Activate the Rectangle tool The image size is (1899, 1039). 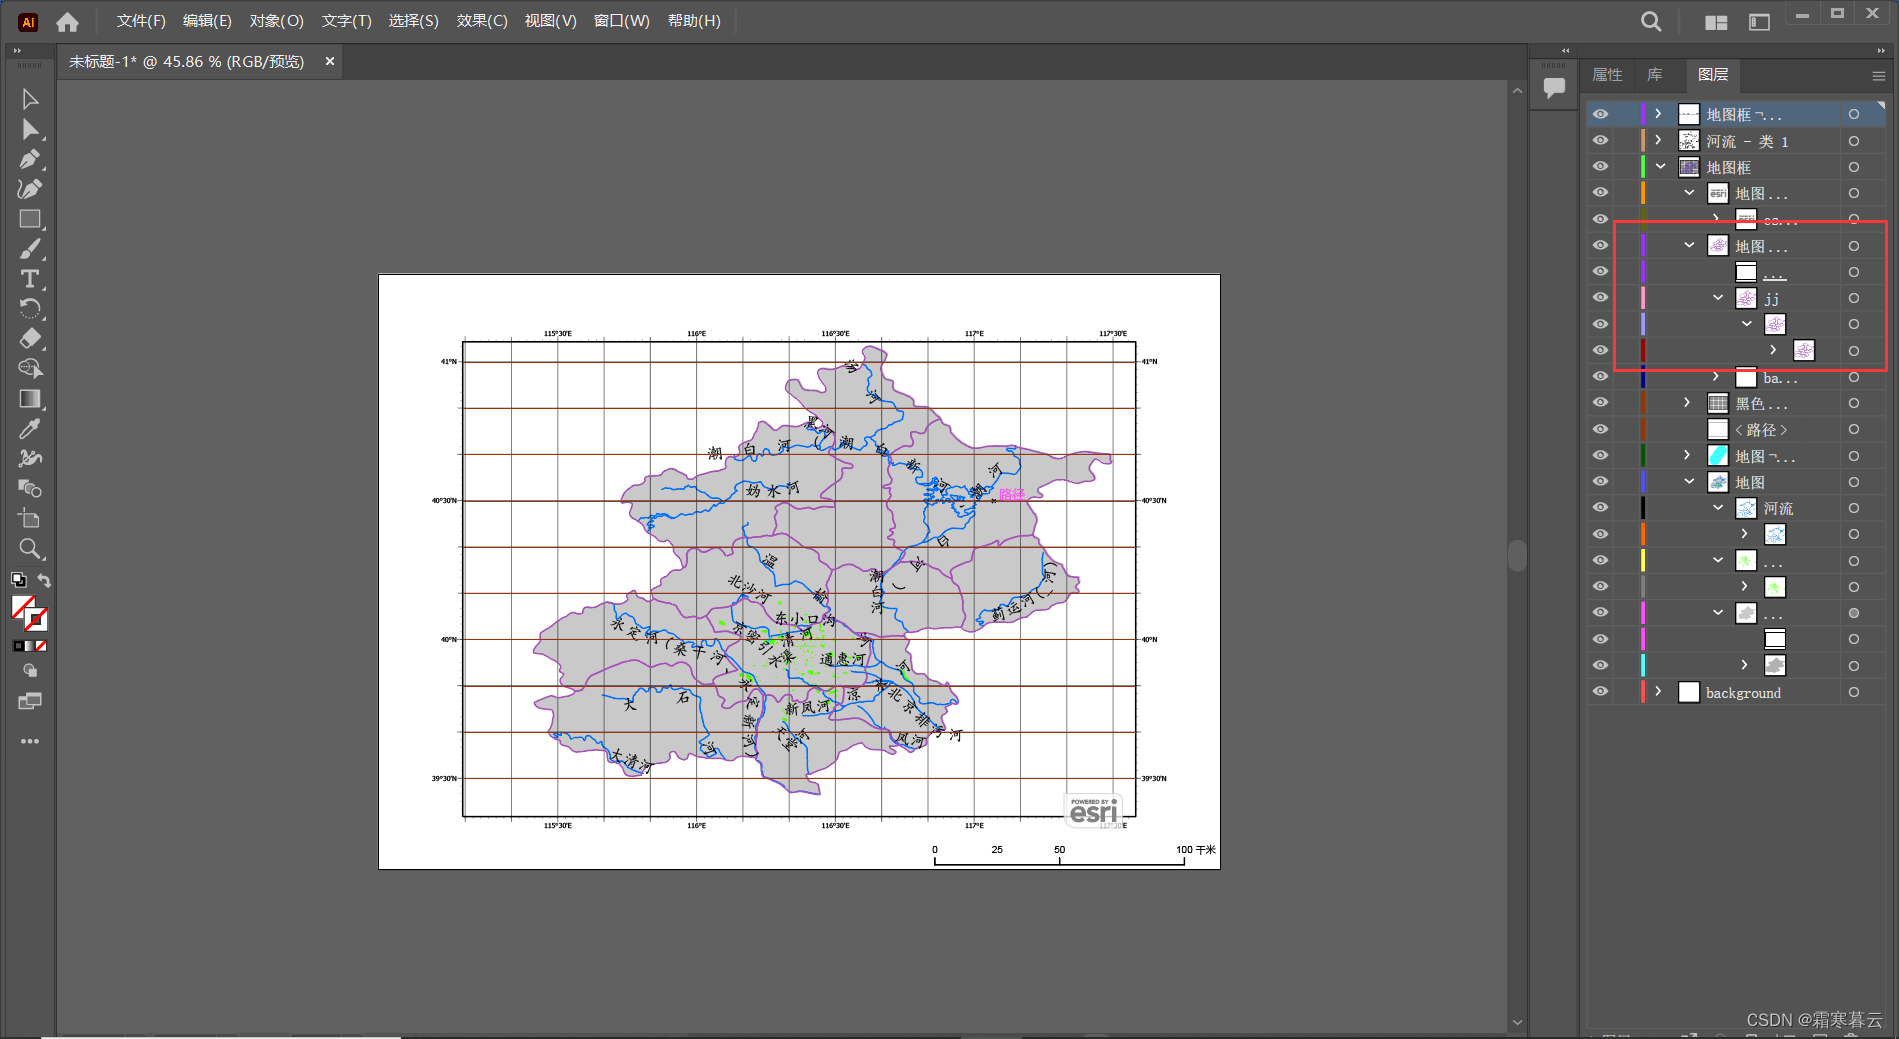point(30,219)
